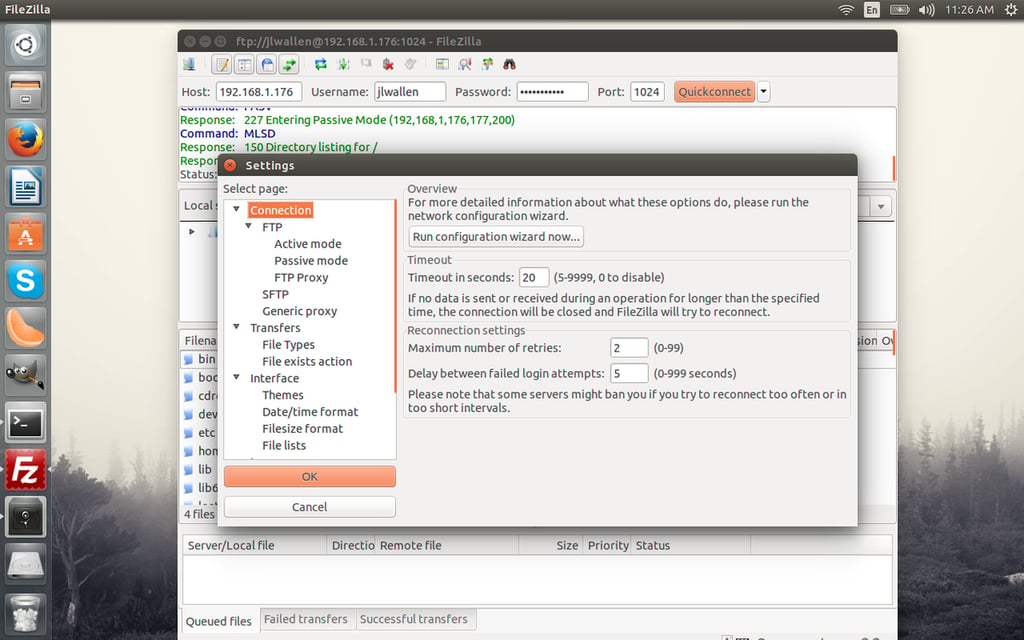1024x640 pixels.
Task: Click the Host input field
Action: coord(259,91)
